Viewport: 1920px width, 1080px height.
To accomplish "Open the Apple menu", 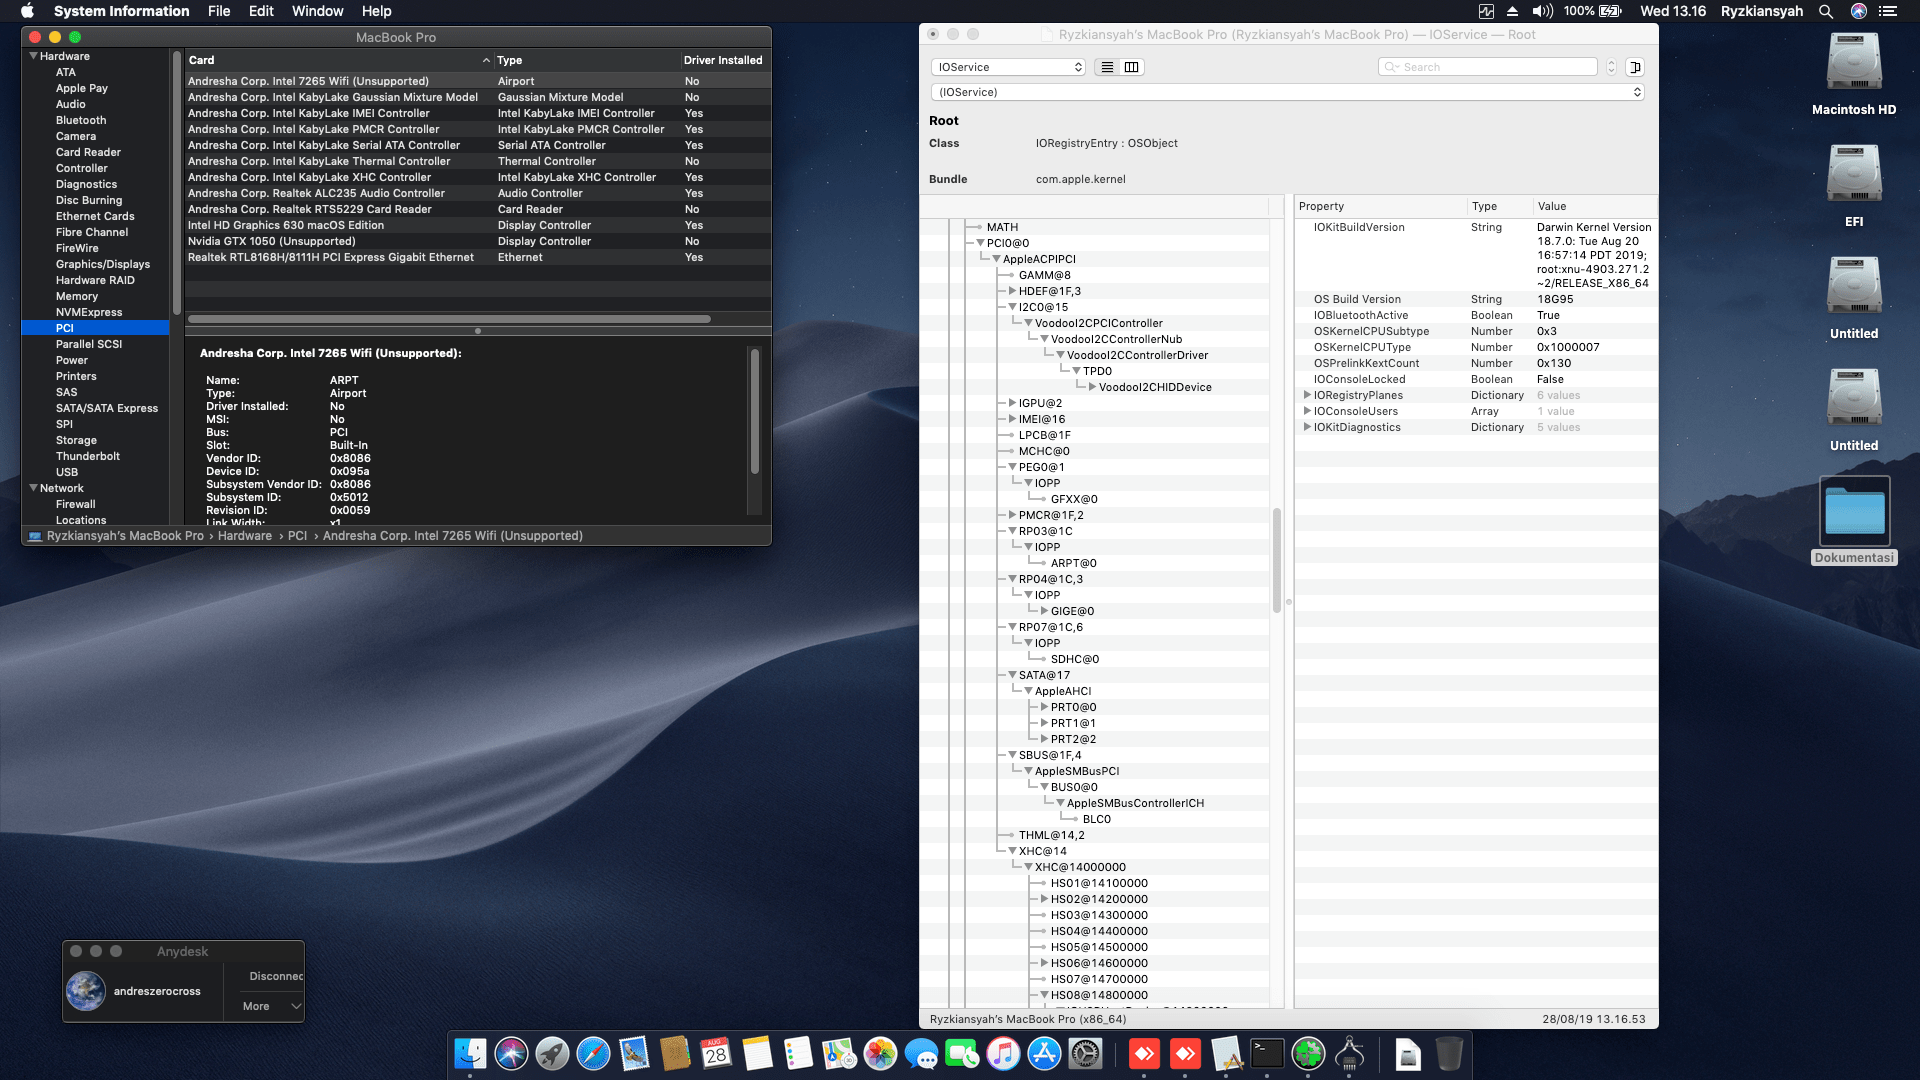I will 27,11.
